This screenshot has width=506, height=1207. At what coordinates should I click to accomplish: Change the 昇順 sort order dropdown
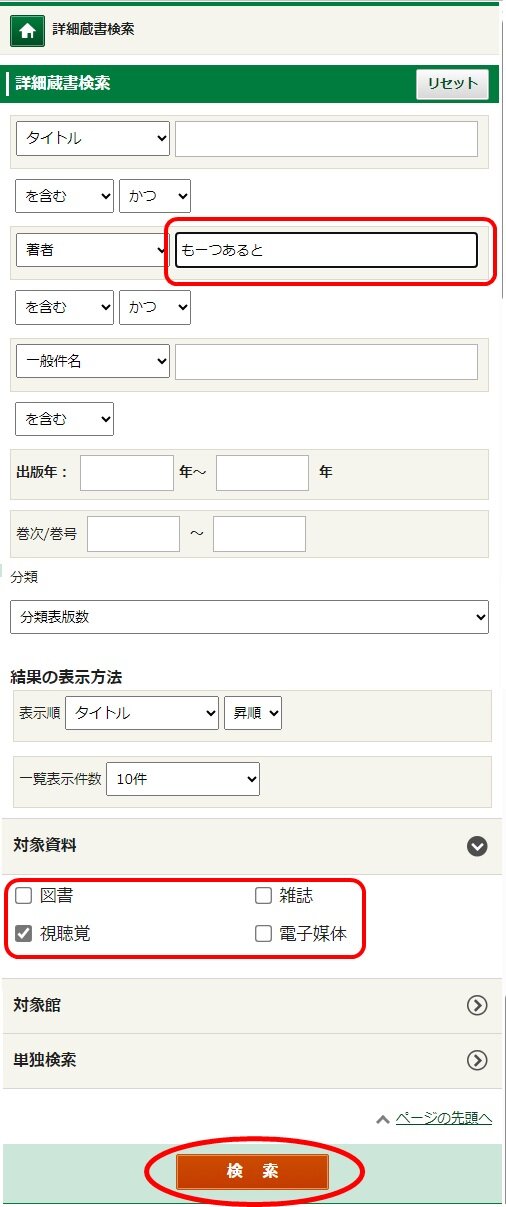tap(253, 713)
